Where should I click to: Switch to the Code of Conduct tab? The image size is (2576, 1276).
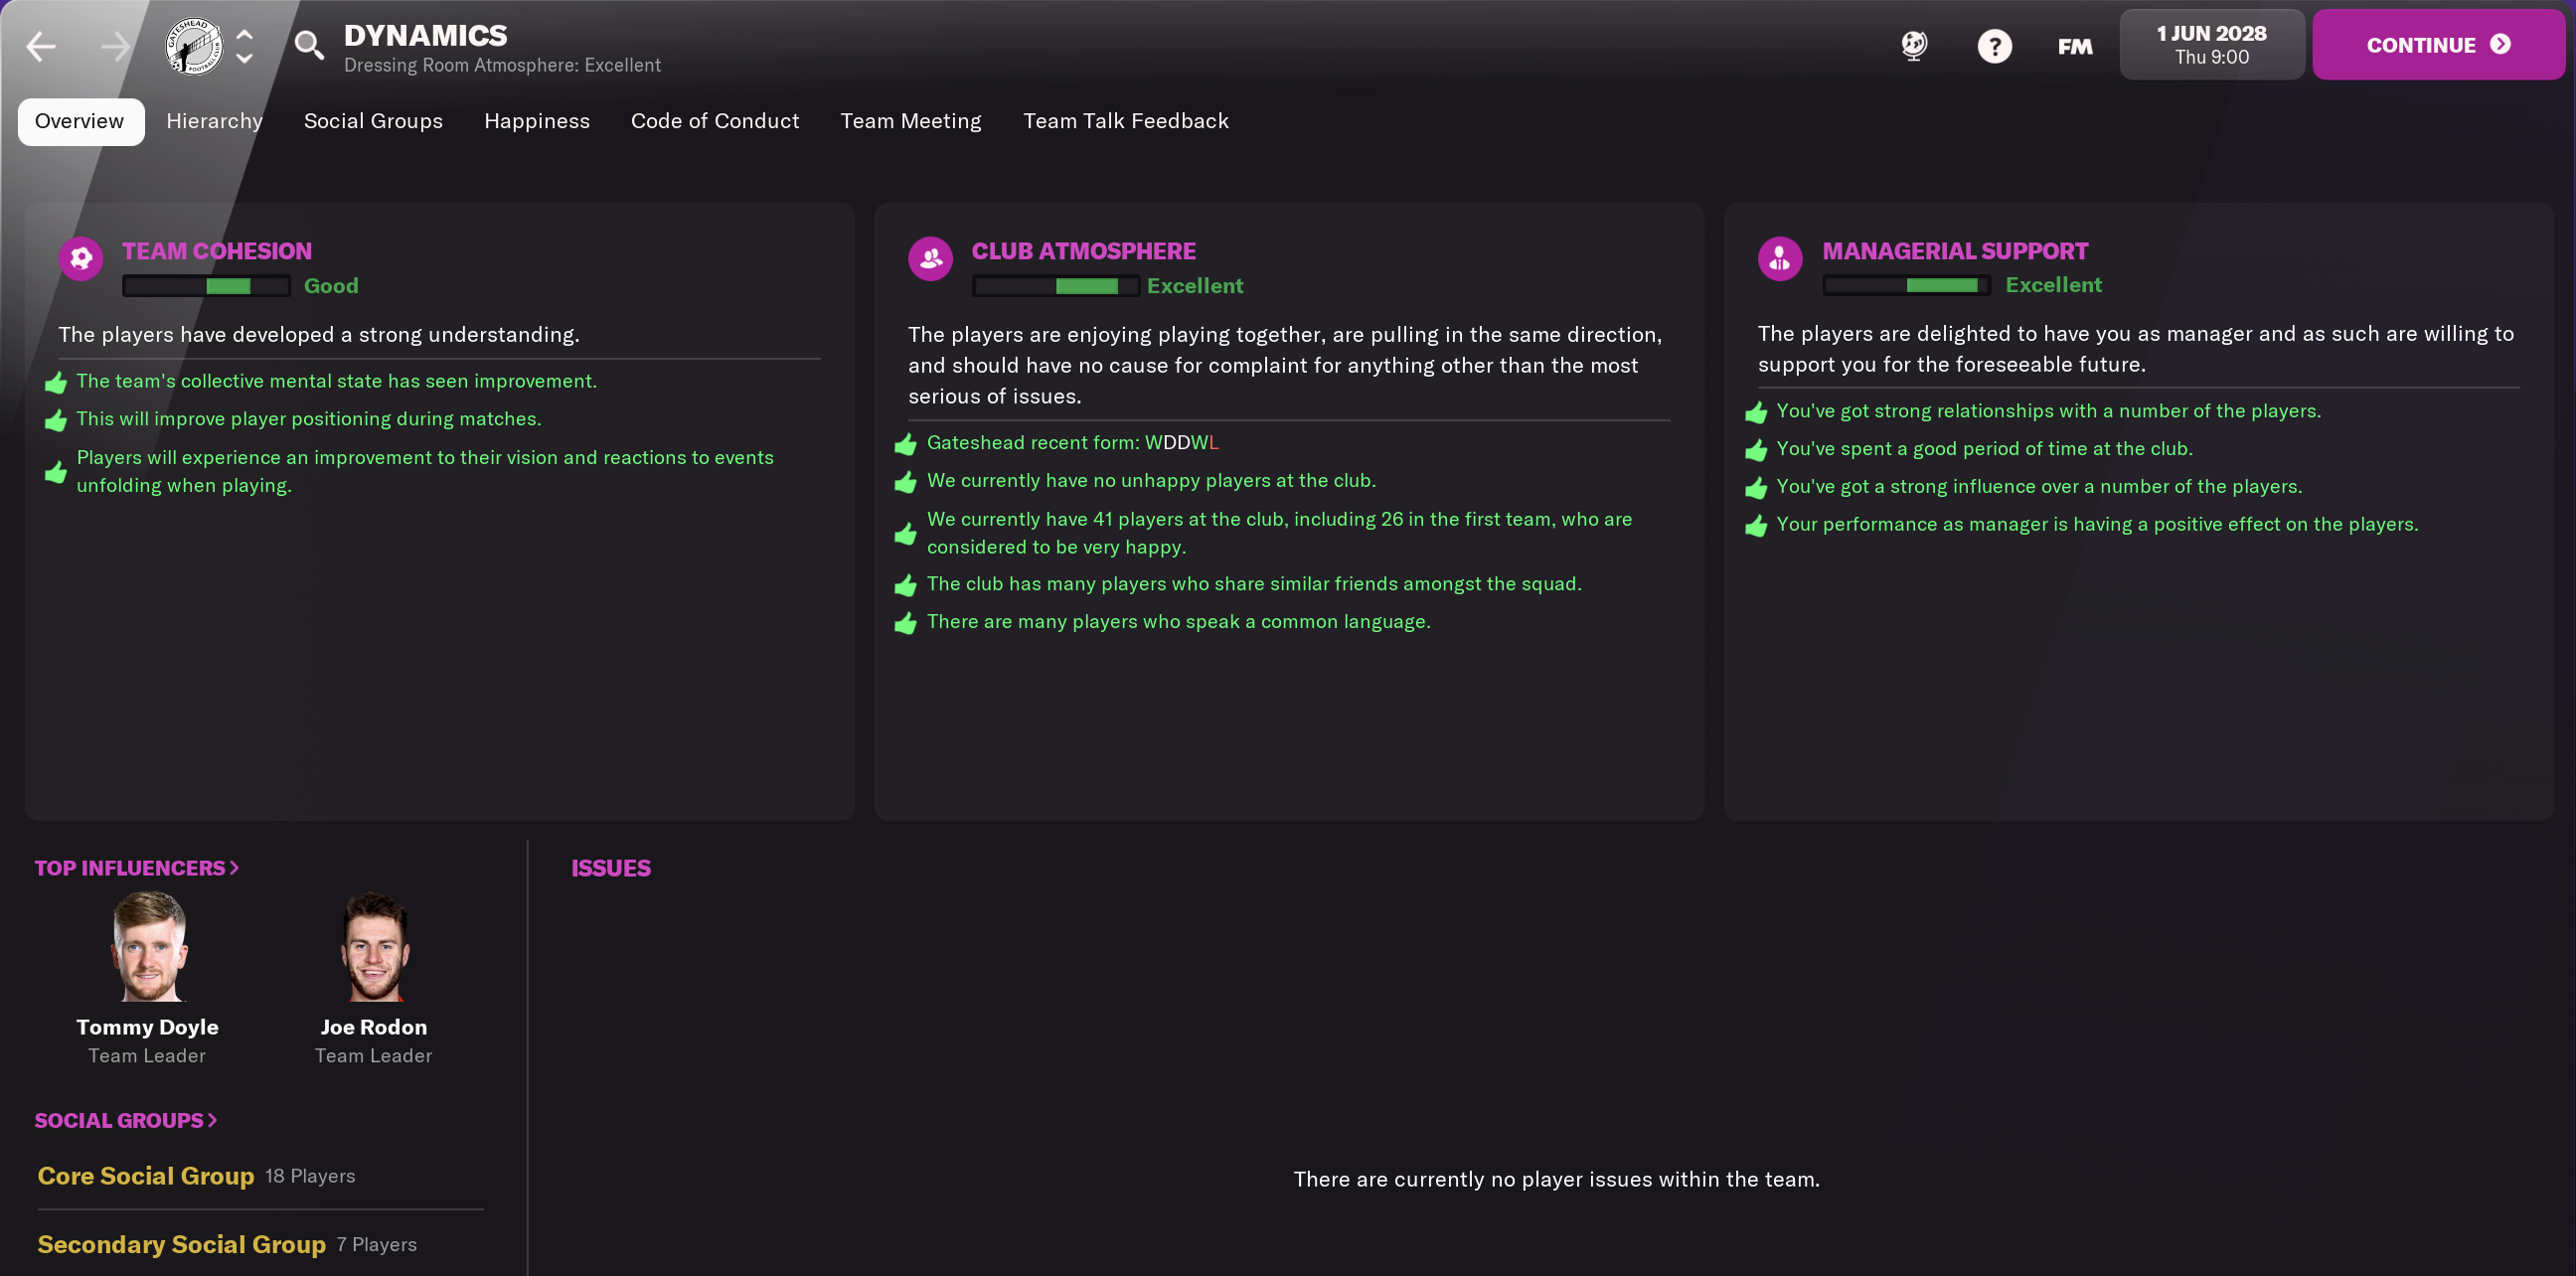pos(715,121)
